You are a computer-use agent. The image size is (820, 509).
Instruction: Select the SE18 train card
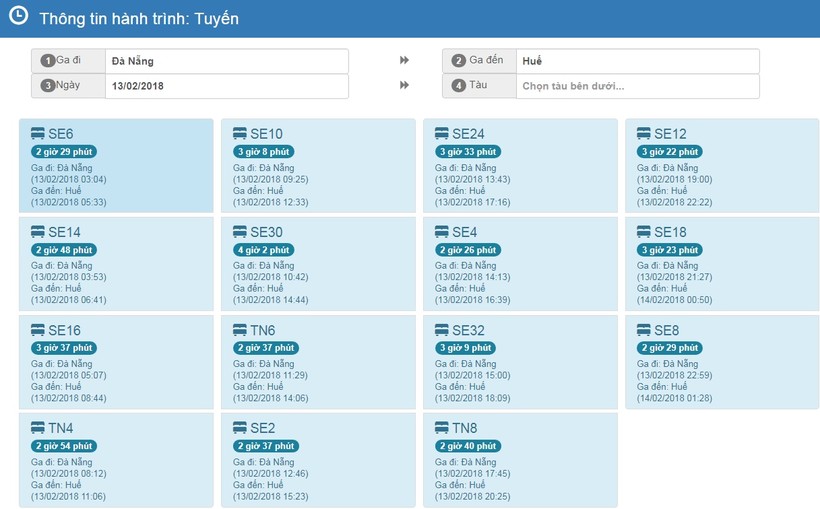coord(722,263)
